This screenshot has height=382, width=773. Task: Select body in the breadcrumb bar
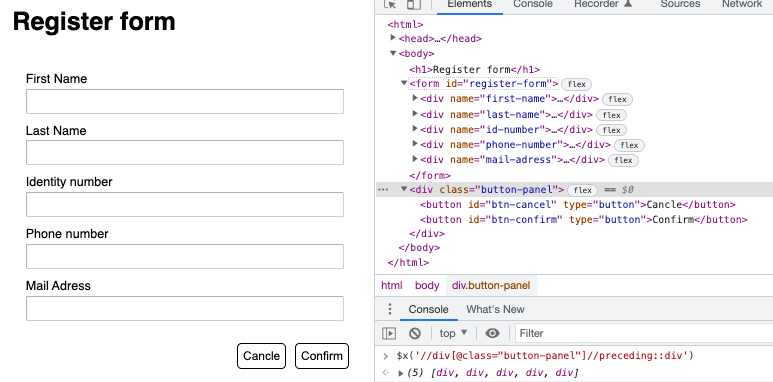pos(427,285)
